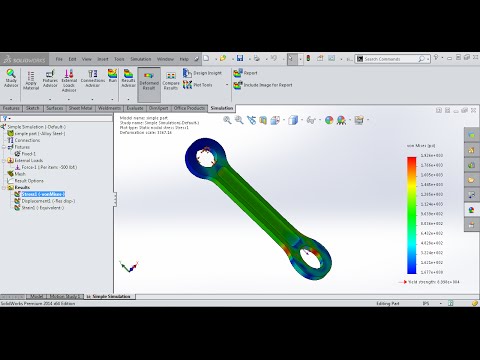
Task: Switch to the Evaluate tab
Action: point(135,108)
